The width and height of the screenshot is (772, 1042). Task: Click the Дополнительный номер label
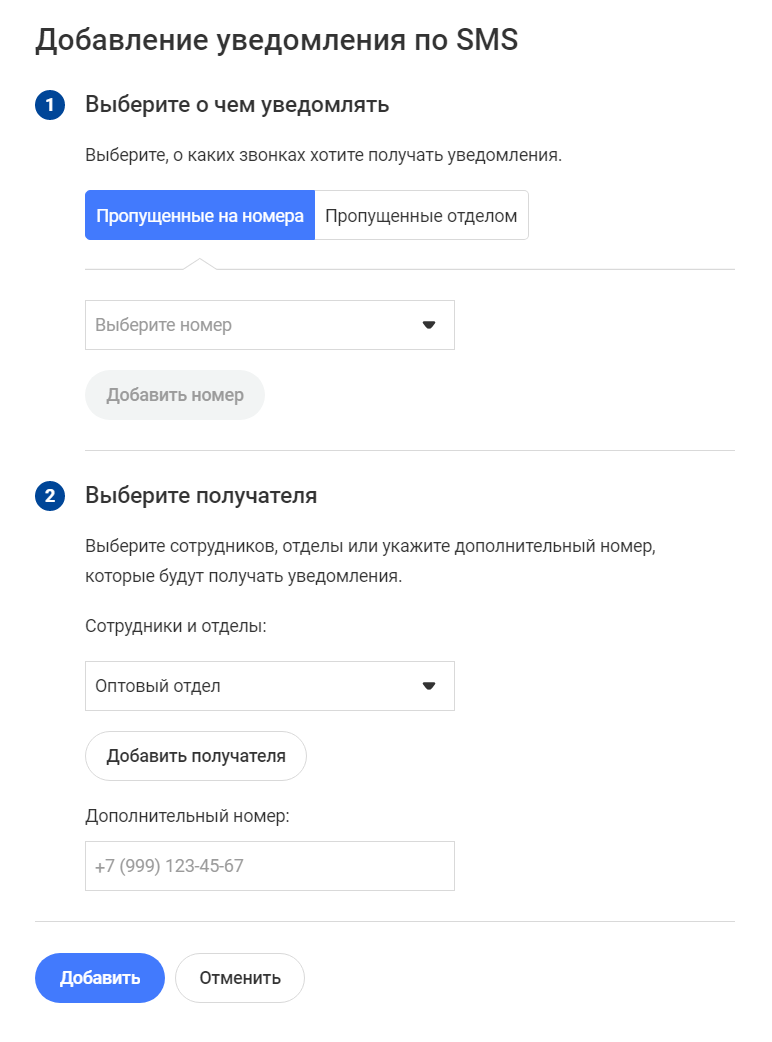pos(187,816)
